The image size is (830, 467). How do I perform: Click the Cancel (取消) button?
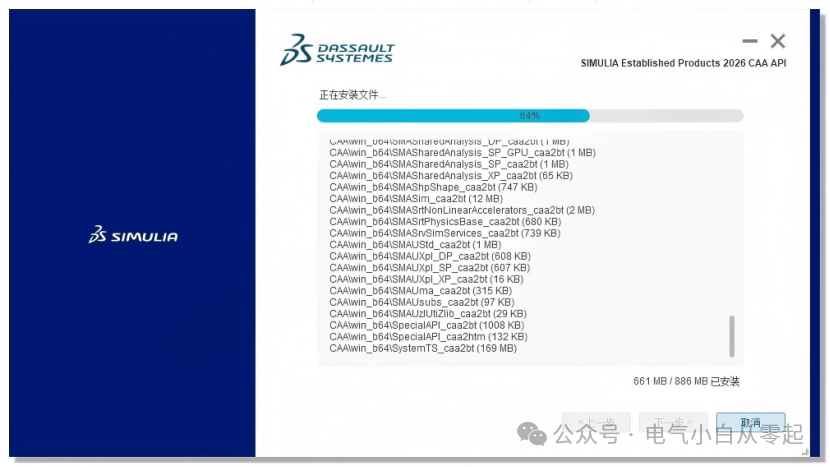(750, 423)
